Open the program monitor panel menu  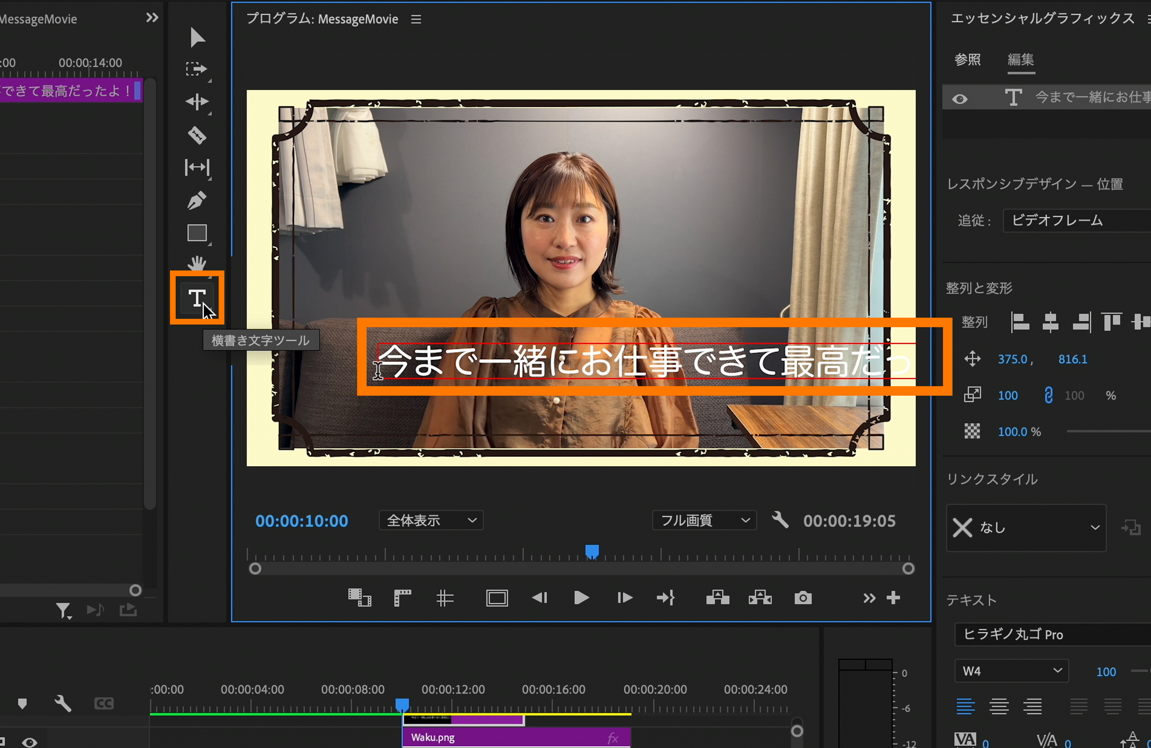[x=416, y=19]
